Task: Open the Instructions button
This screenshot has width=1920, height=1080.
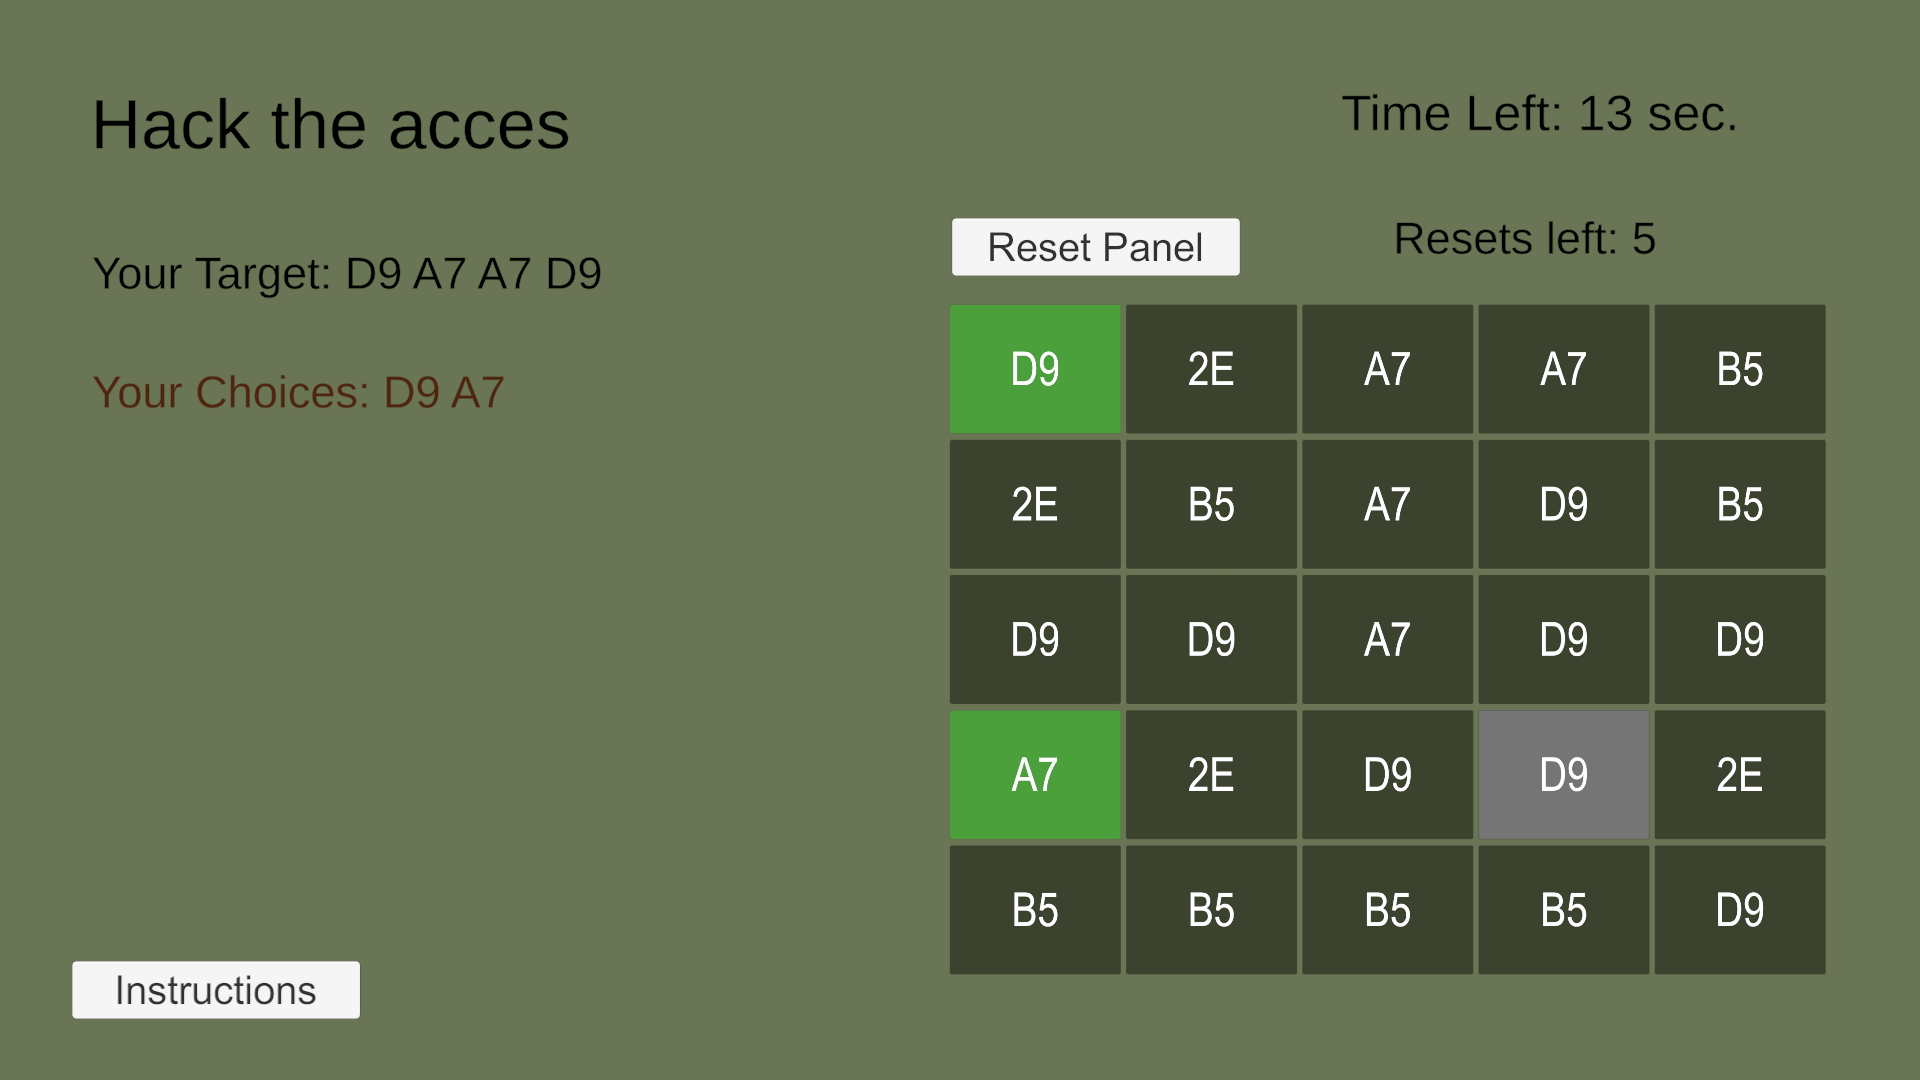Action: pos(216,990)
